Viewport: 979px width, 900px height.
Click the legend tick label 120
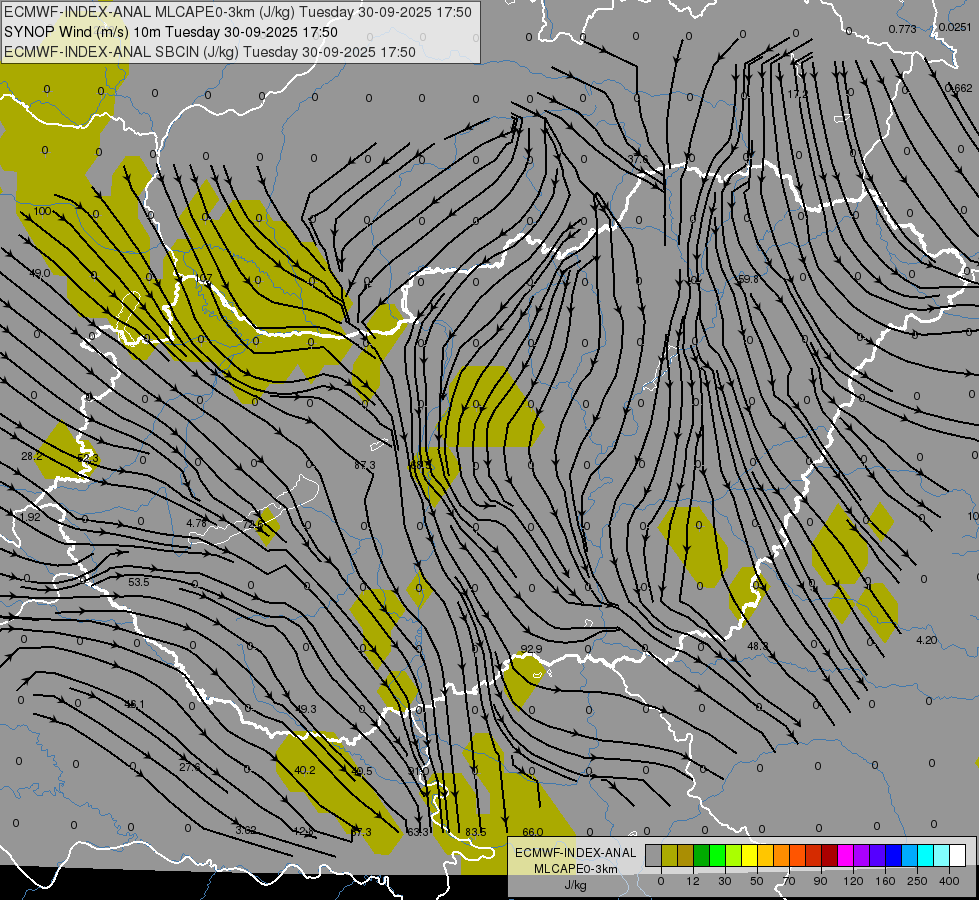[x=853, y=881]
